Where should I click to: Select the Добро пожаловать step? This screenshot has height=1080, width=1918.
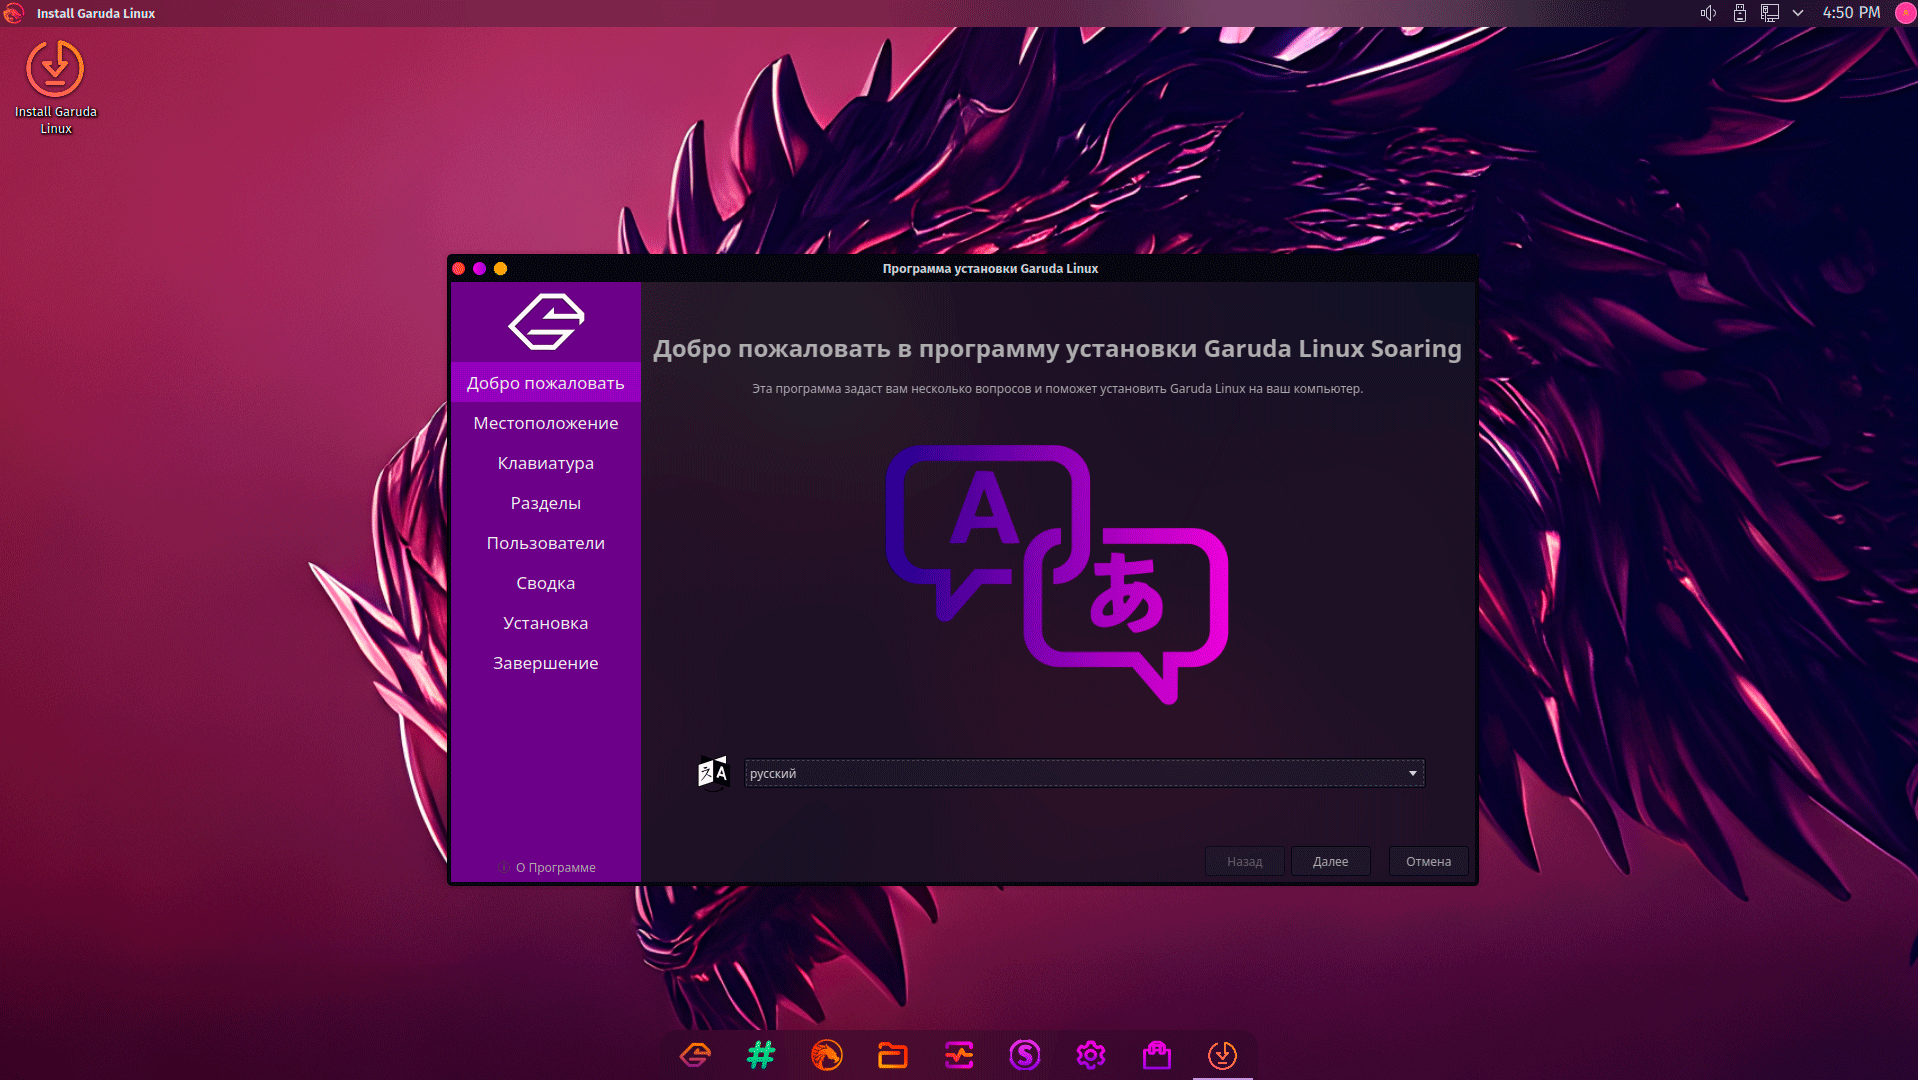tap(546, 383)
